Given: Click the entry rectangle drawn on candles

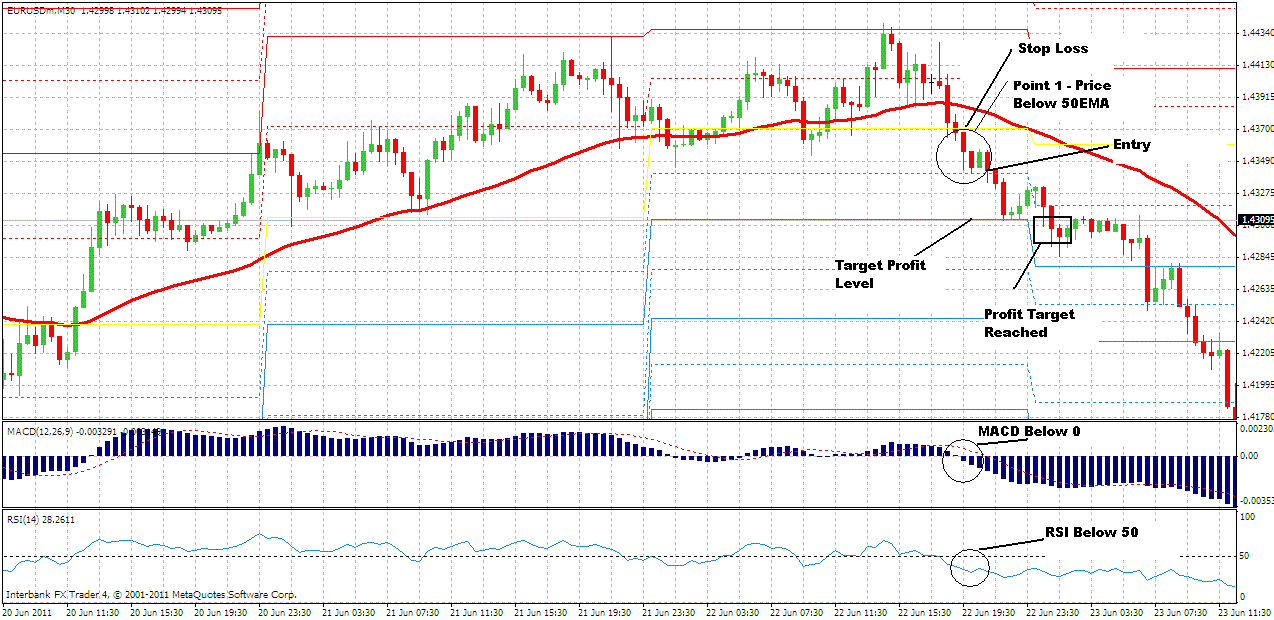Looking at the screenshot, I should pyautogui.click(x=1052, y=230).
